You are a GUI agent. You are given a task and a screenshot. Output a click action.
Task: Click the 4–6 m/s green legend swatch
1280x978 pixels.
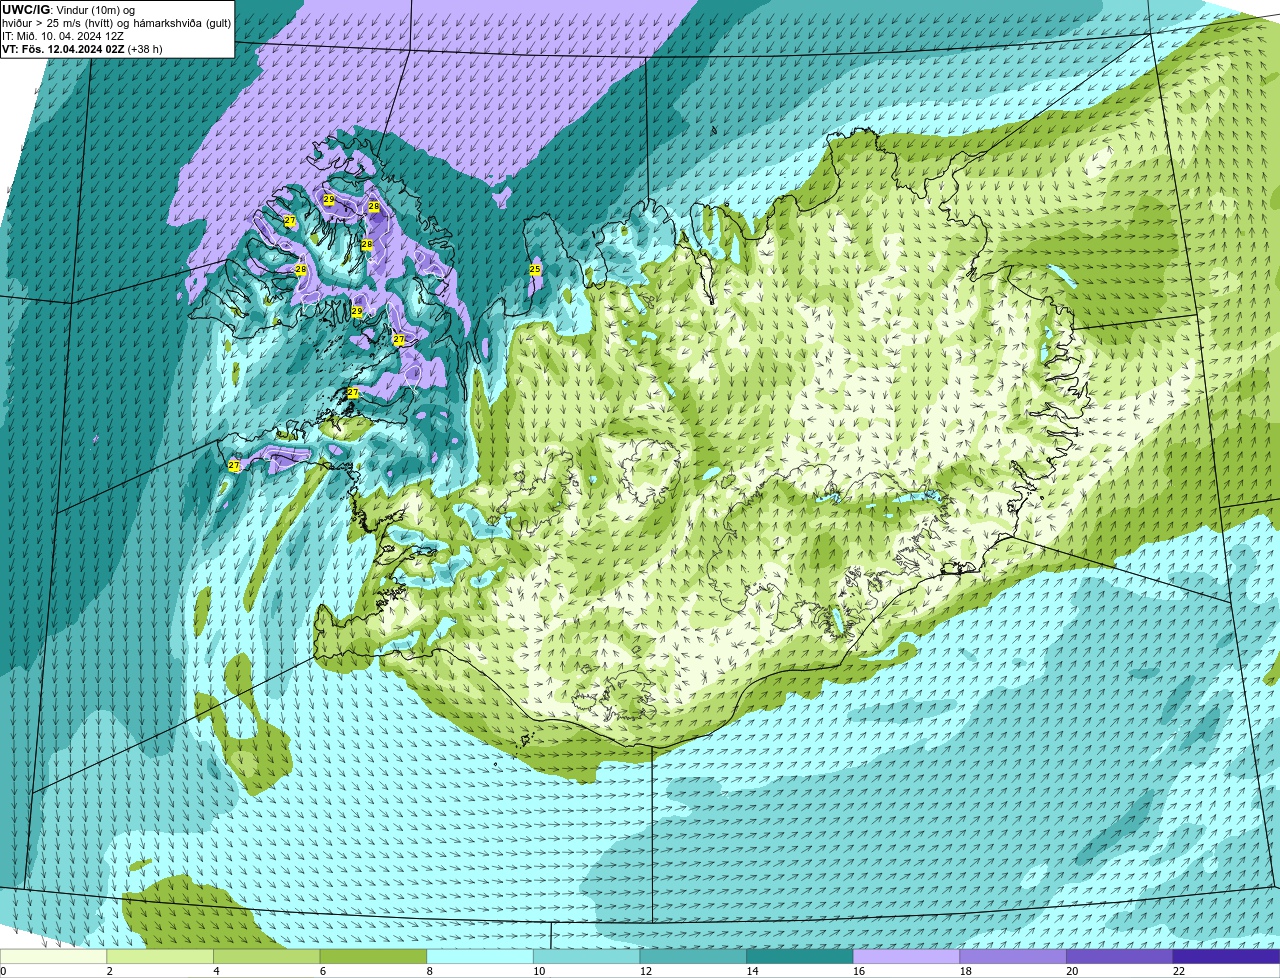(266, 956)
